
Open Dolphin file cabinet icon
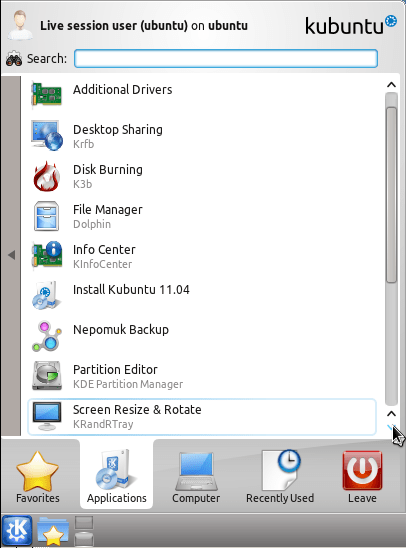coord(47,216)
